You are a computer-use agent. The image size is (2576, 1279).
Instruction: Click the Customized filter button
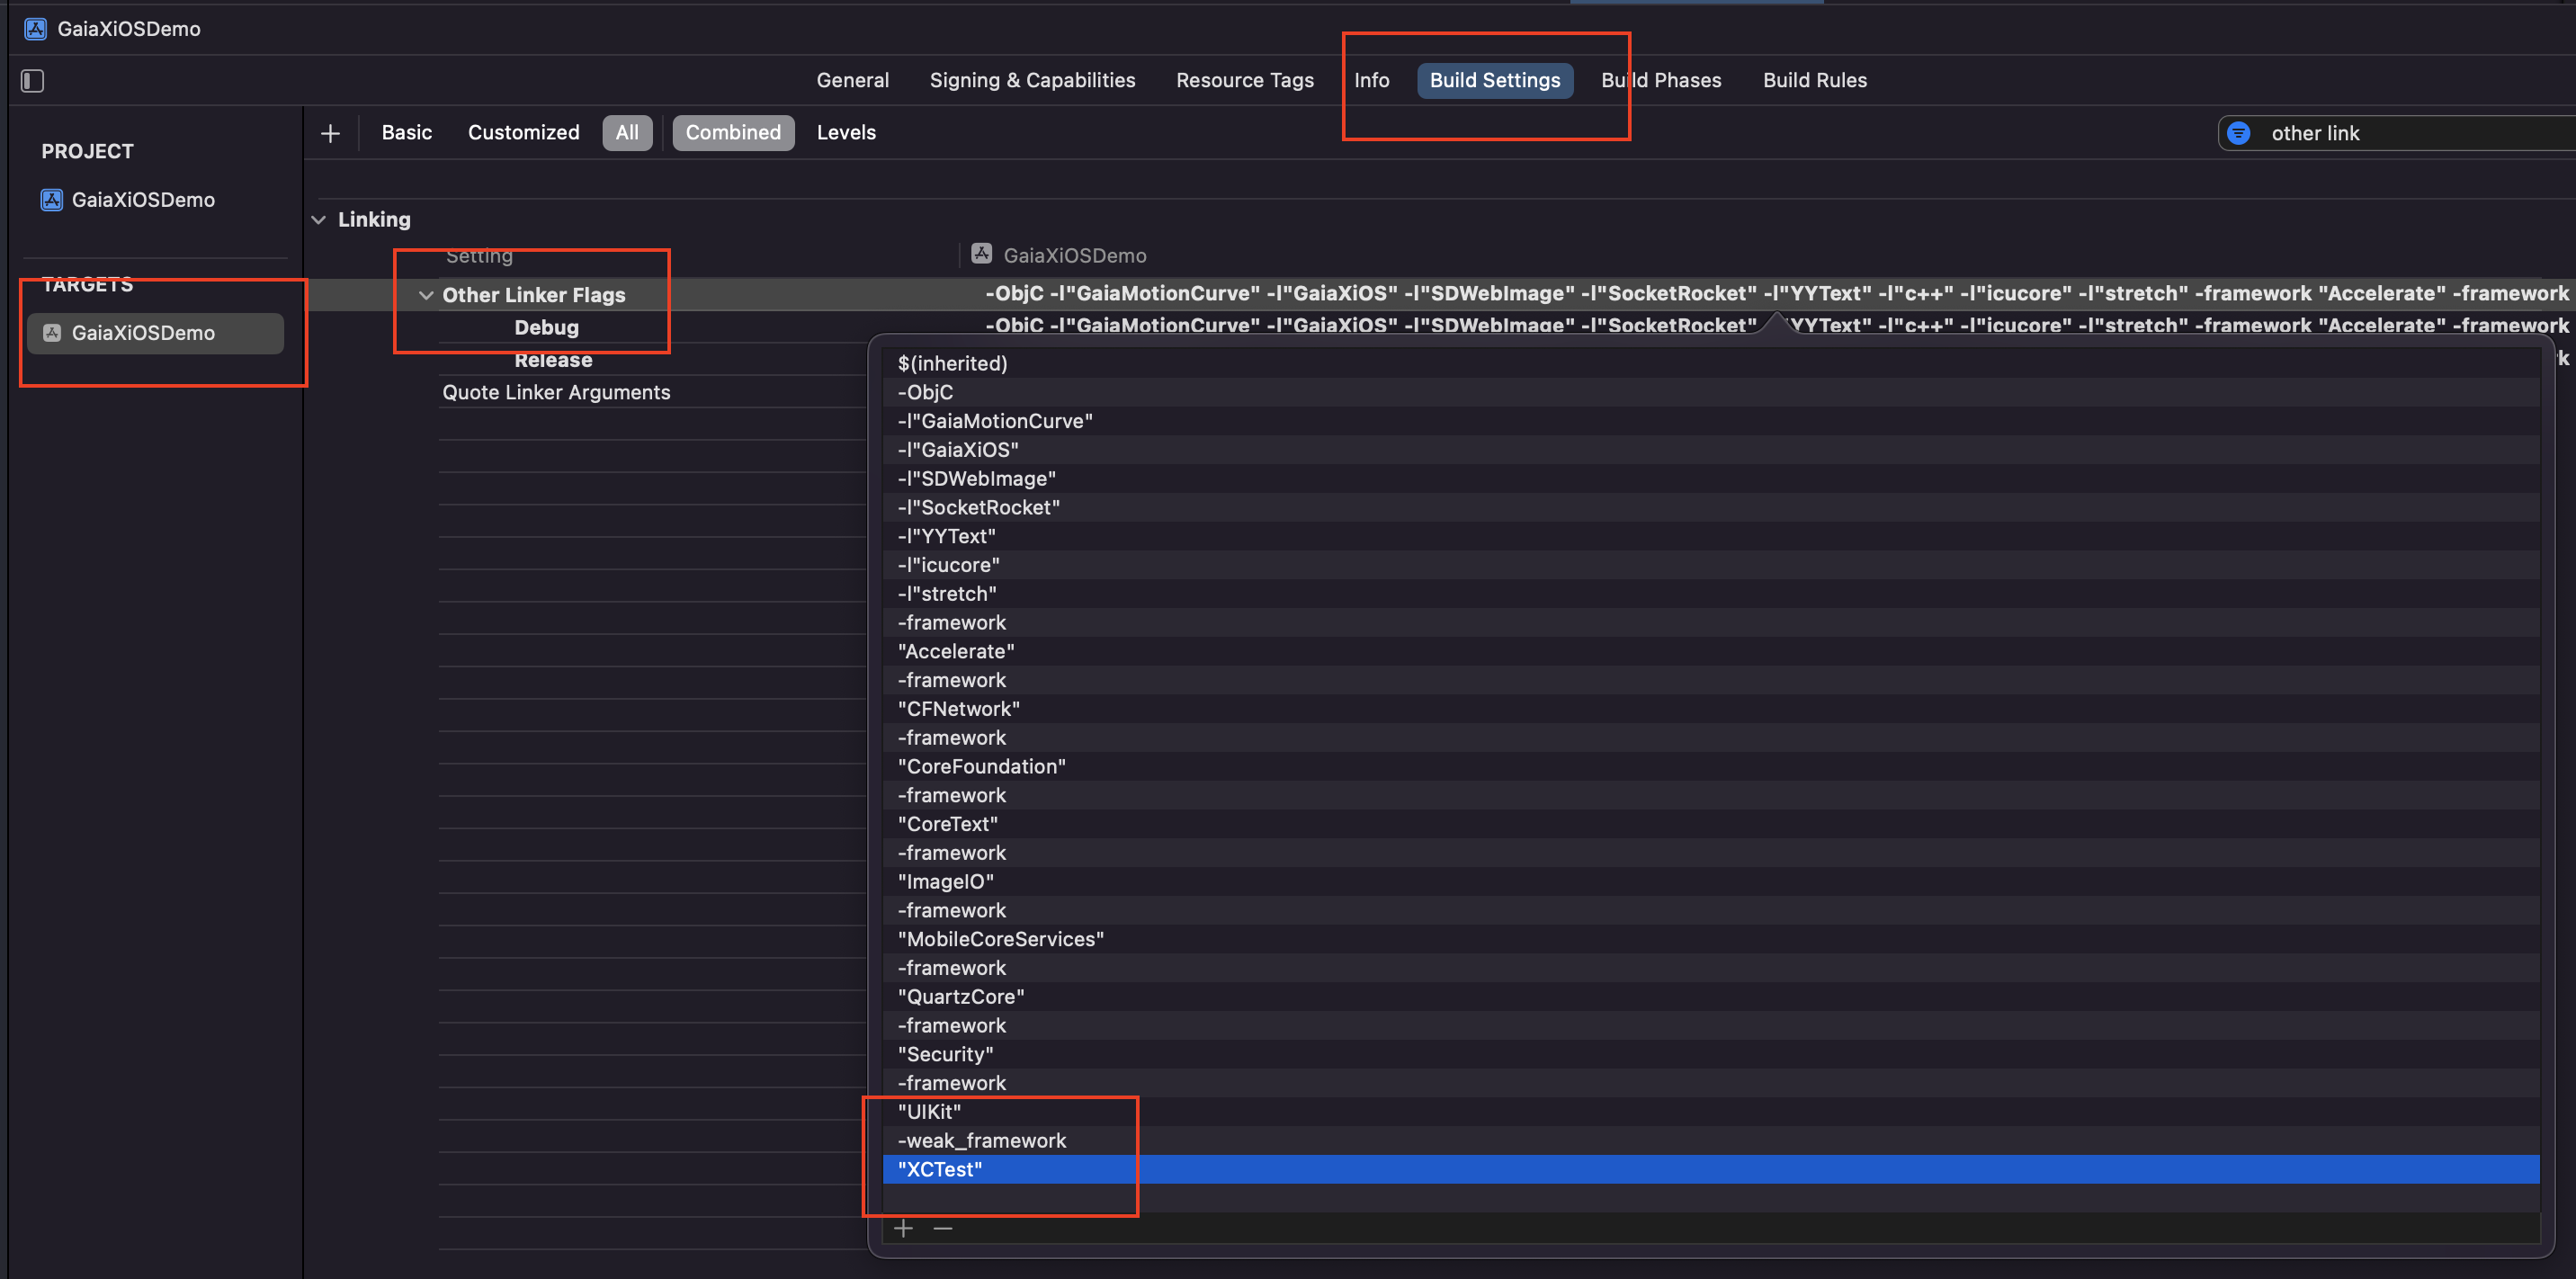[x=523, y=132]
